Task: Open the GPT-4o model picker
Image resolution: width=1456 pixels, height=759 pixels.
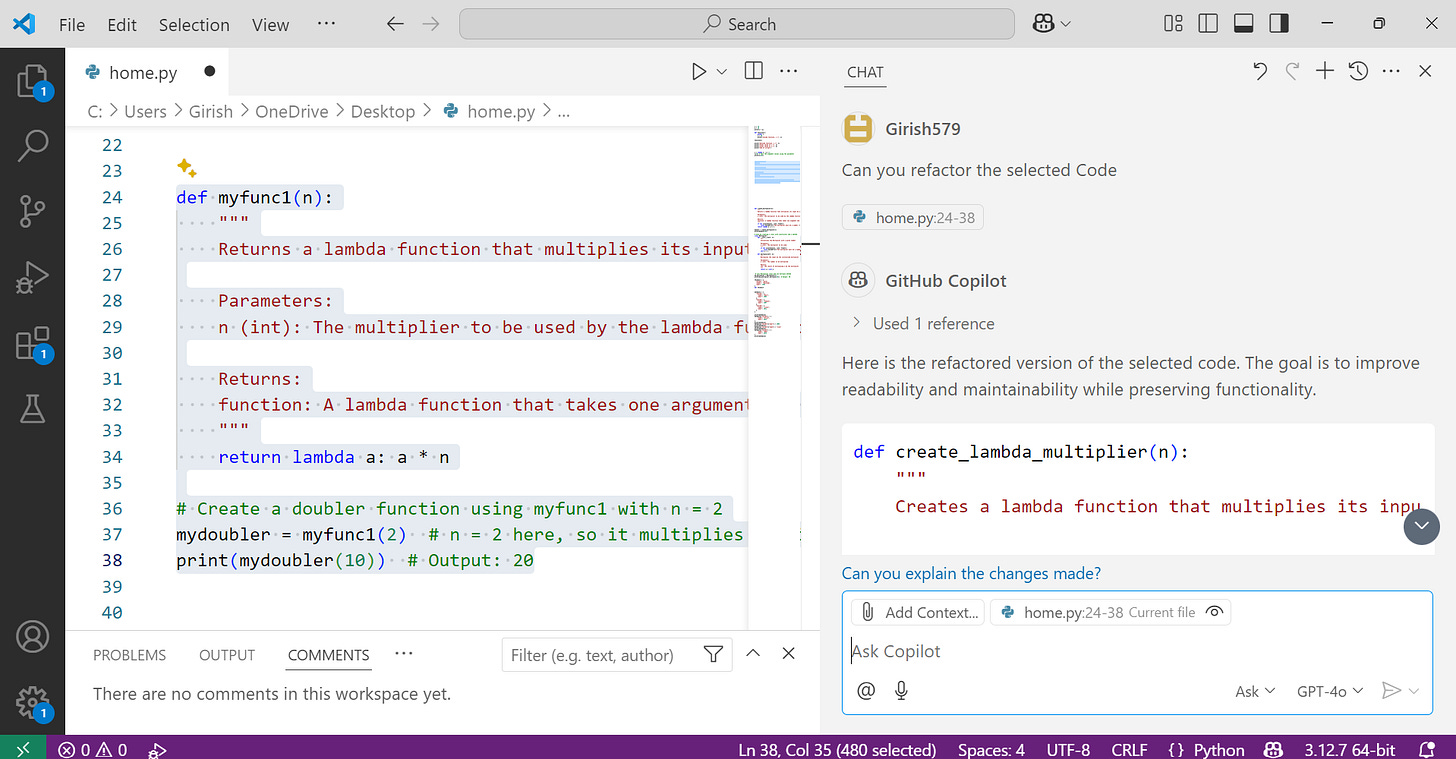Action: coord(1329,690)
